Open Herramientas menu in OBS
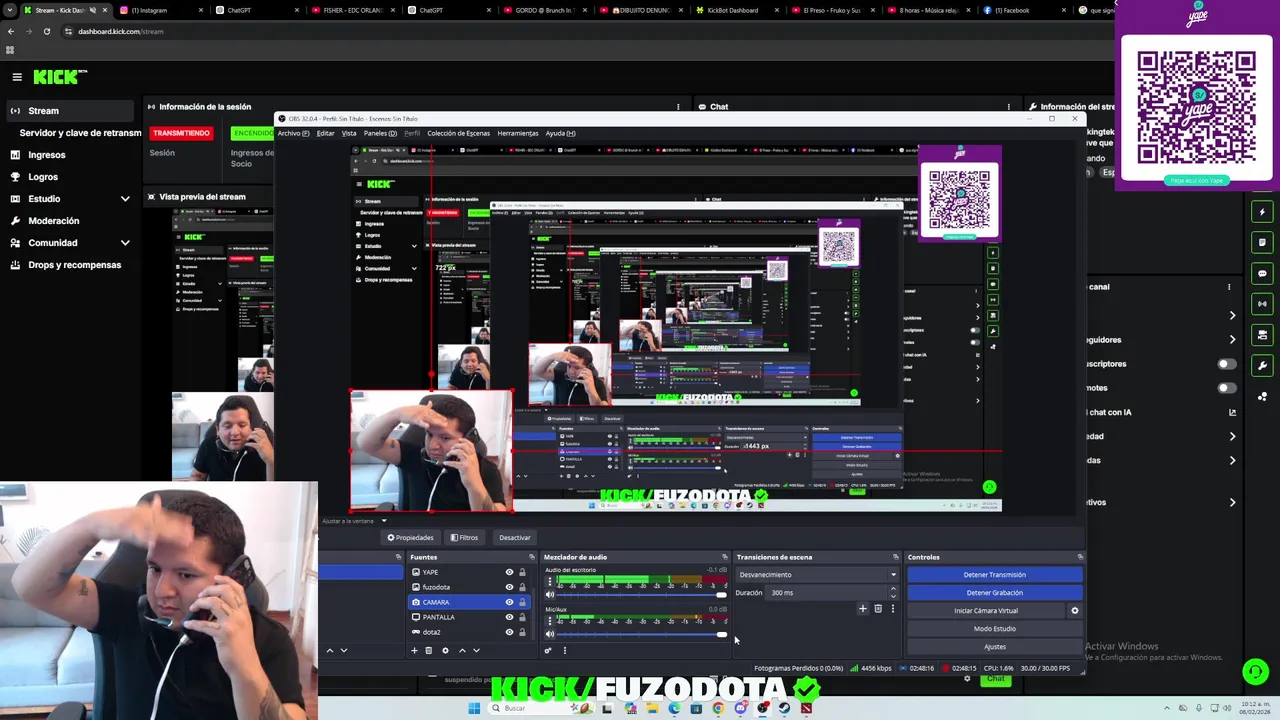 point(518,133)
